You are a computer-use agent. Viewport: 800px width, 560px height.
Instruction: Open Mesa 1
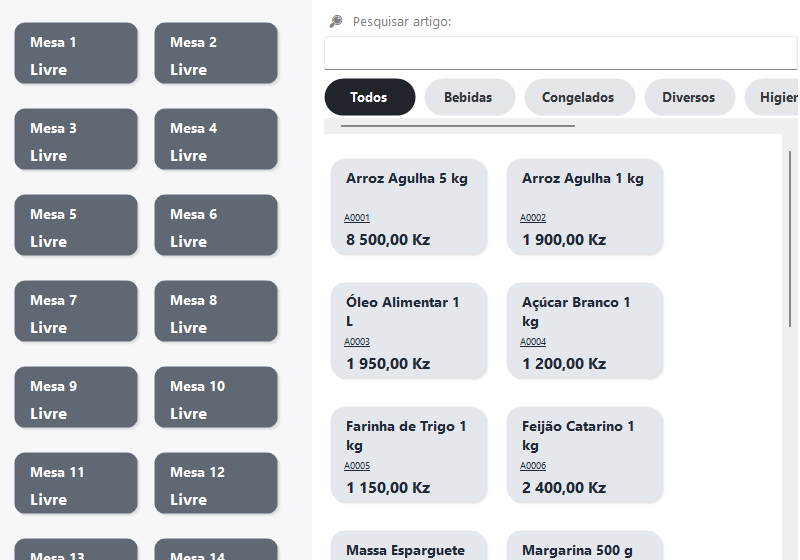[x=76, y=53]
